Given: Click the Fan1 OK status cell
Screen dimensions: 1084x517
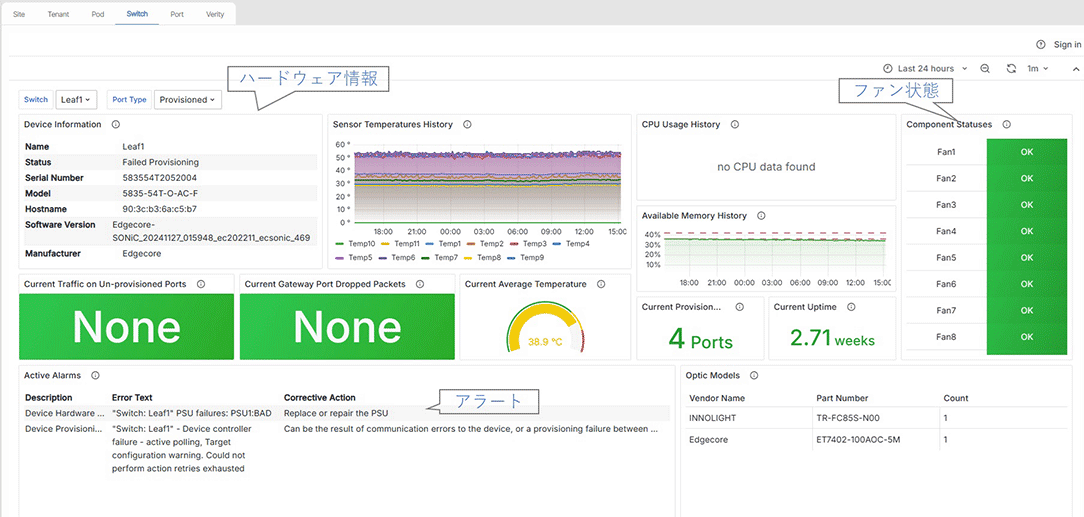Looking at the screenshot, I should [1027, 152].
